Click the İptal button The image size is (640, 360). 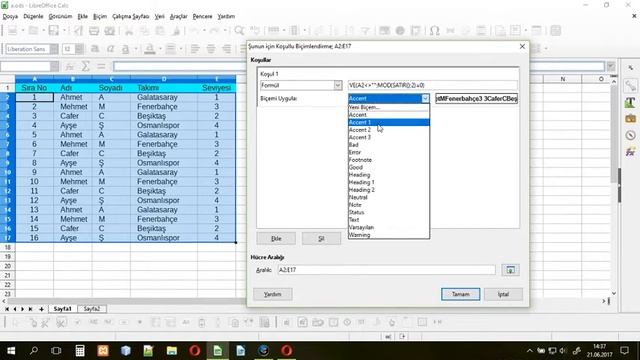[x=503, y=294]
